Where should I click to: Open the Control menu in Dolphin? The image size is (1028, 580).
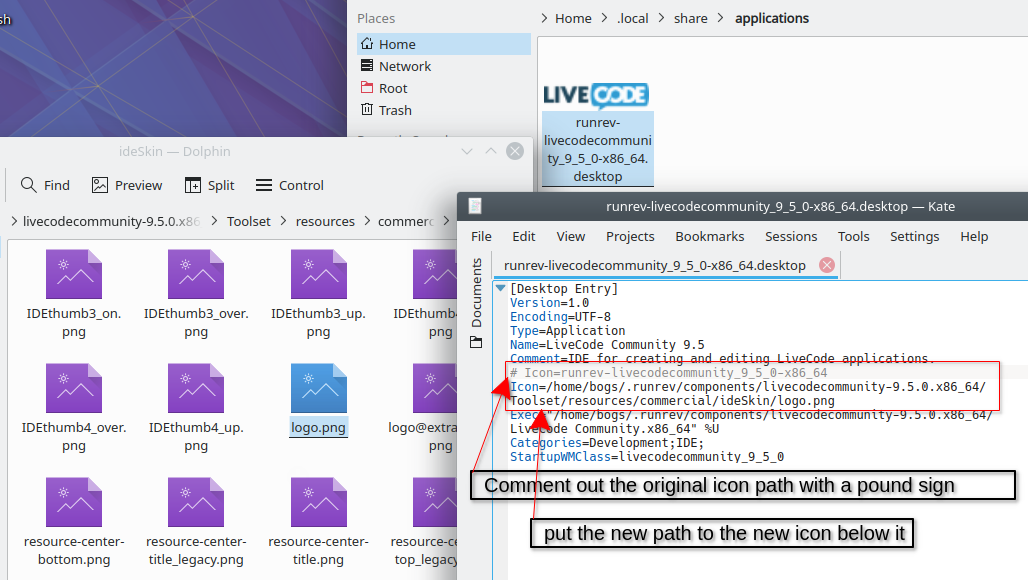(290, 185)
